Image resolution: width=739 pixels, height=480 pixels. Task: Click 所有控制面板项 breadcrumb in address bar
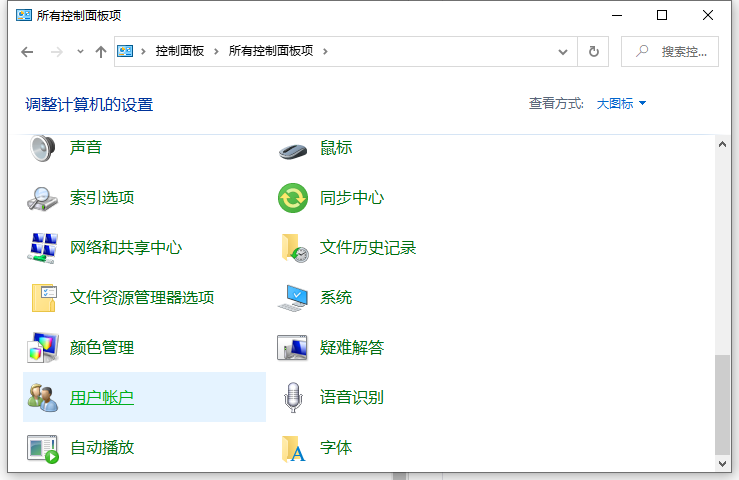[272, 51]
